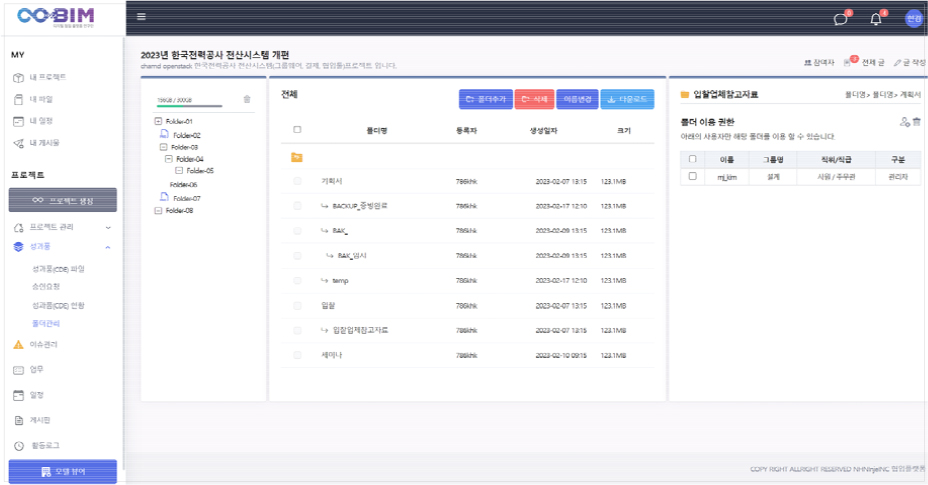Image resolution: width=928 pixels, height=485 pixels.
Task: Click the 성과품 layers icon
Action: (18, 247)
